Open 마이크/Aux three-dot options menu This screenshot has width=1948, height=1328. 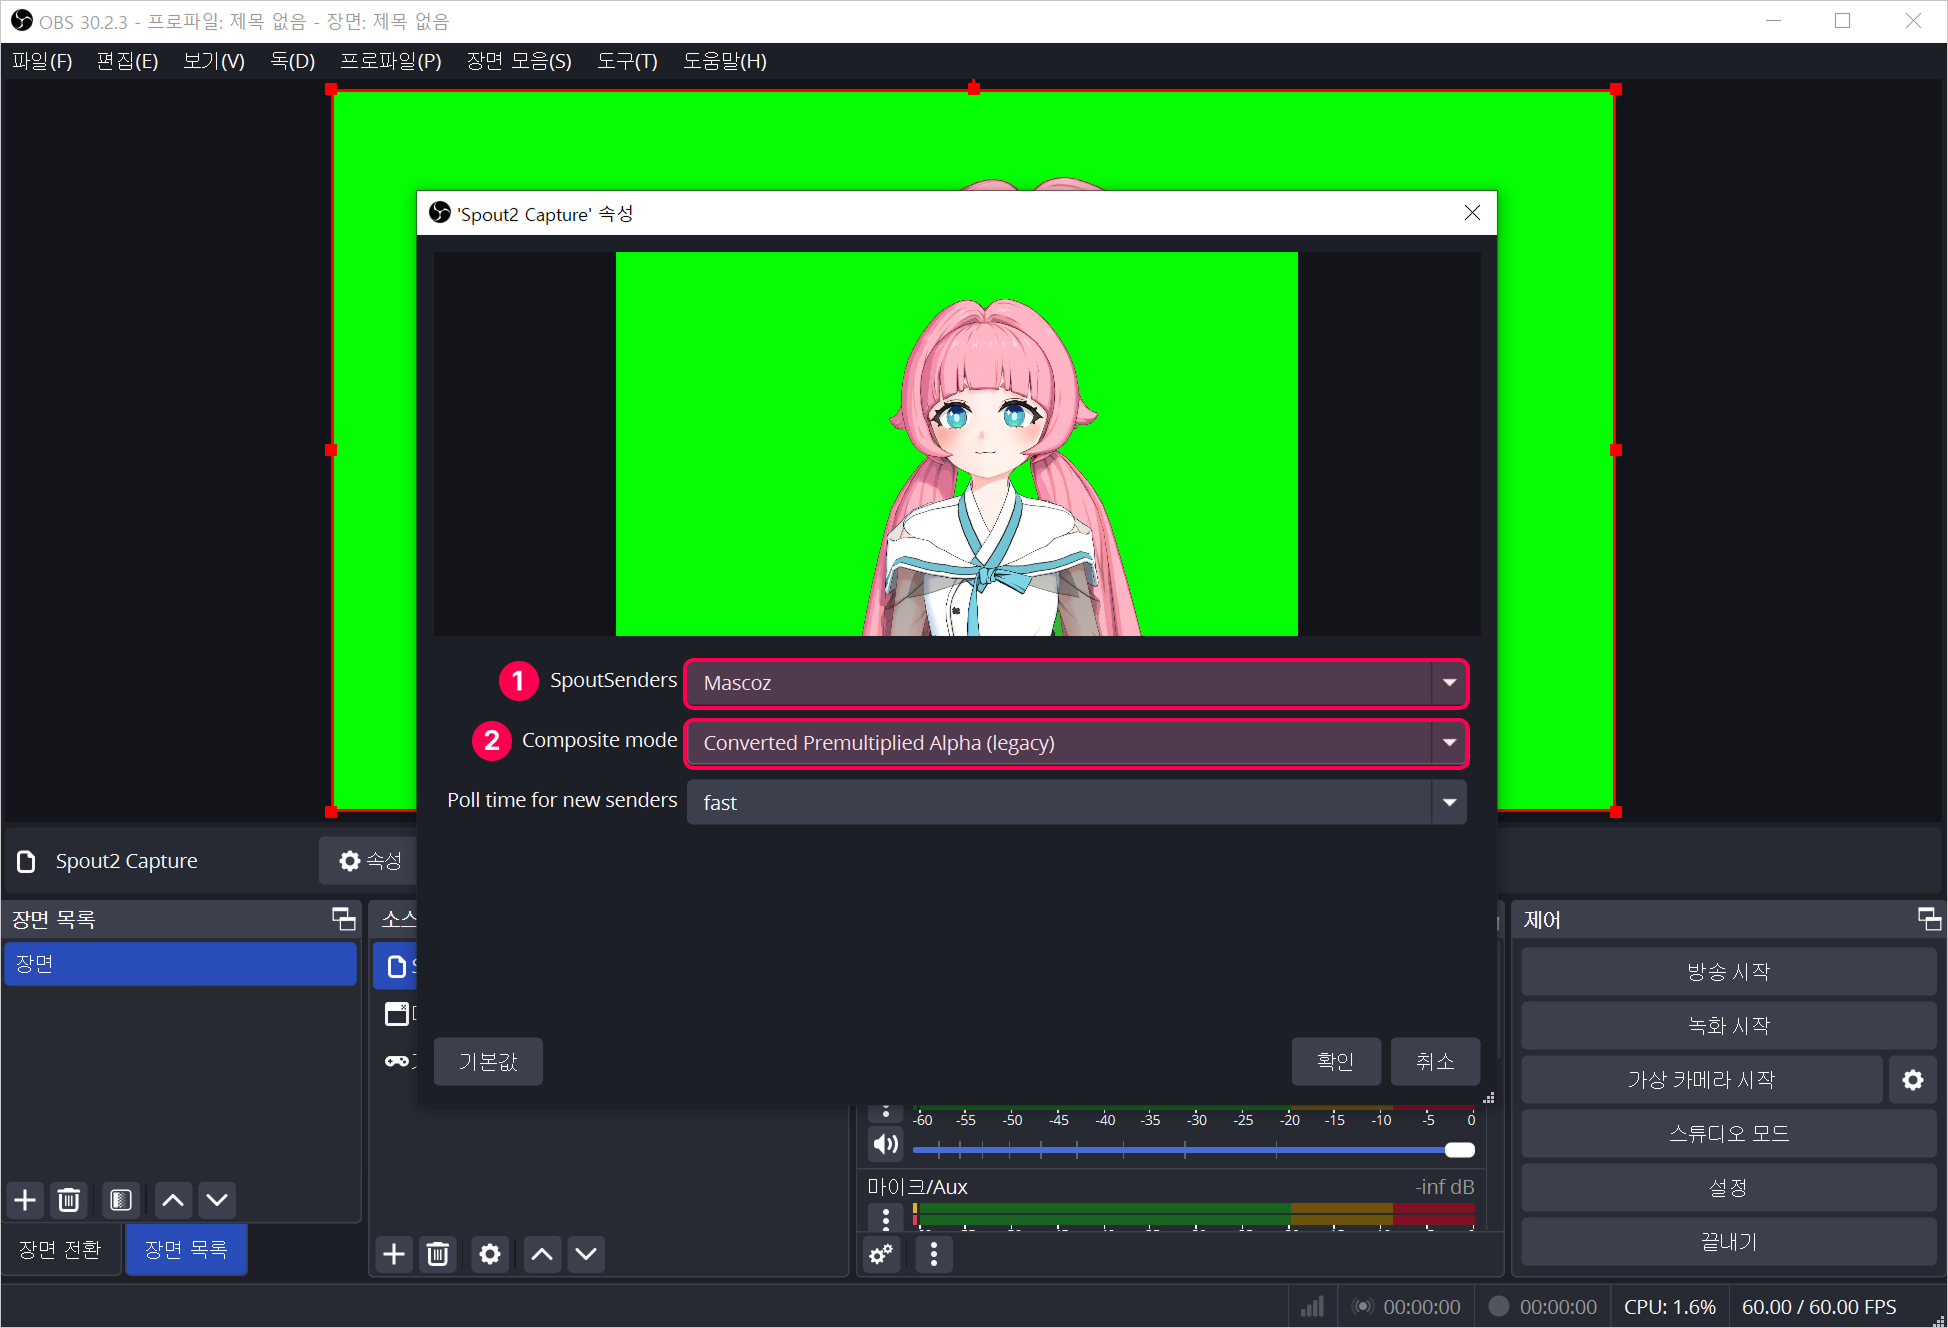pyautogui.click(x=886, y=1219)
